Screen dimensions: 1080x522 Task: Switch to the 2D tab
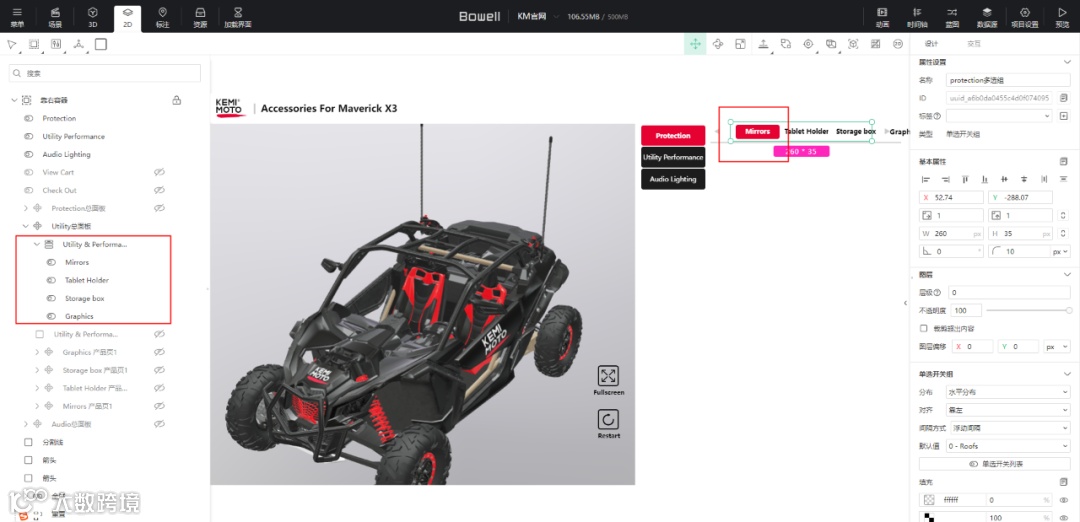[127, 17]
